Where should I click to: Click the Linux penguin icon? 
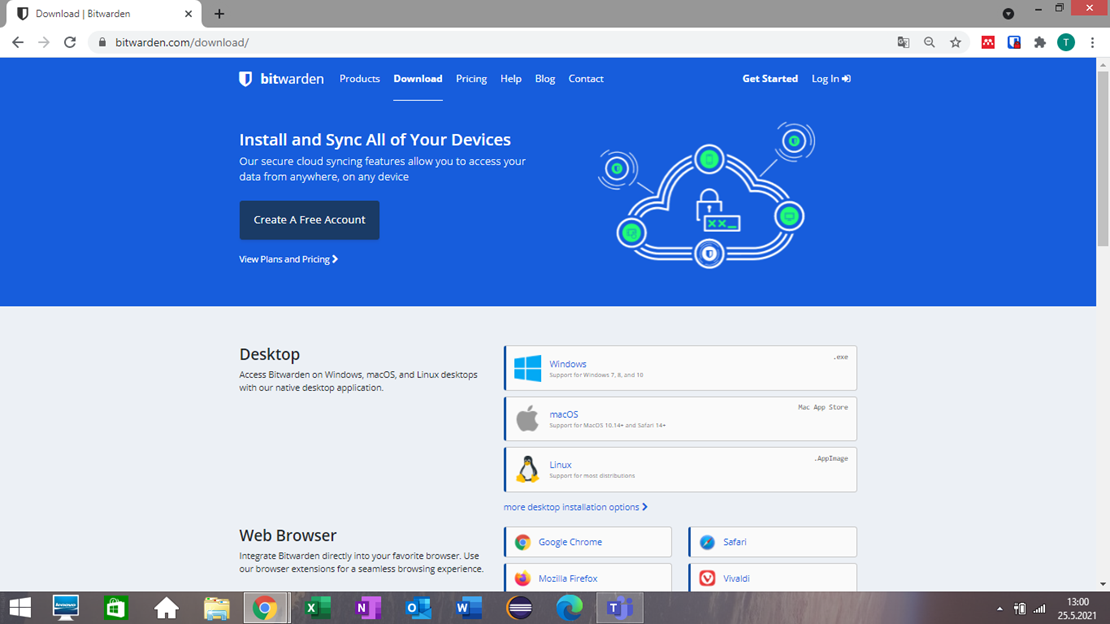(x=527, y=469)
